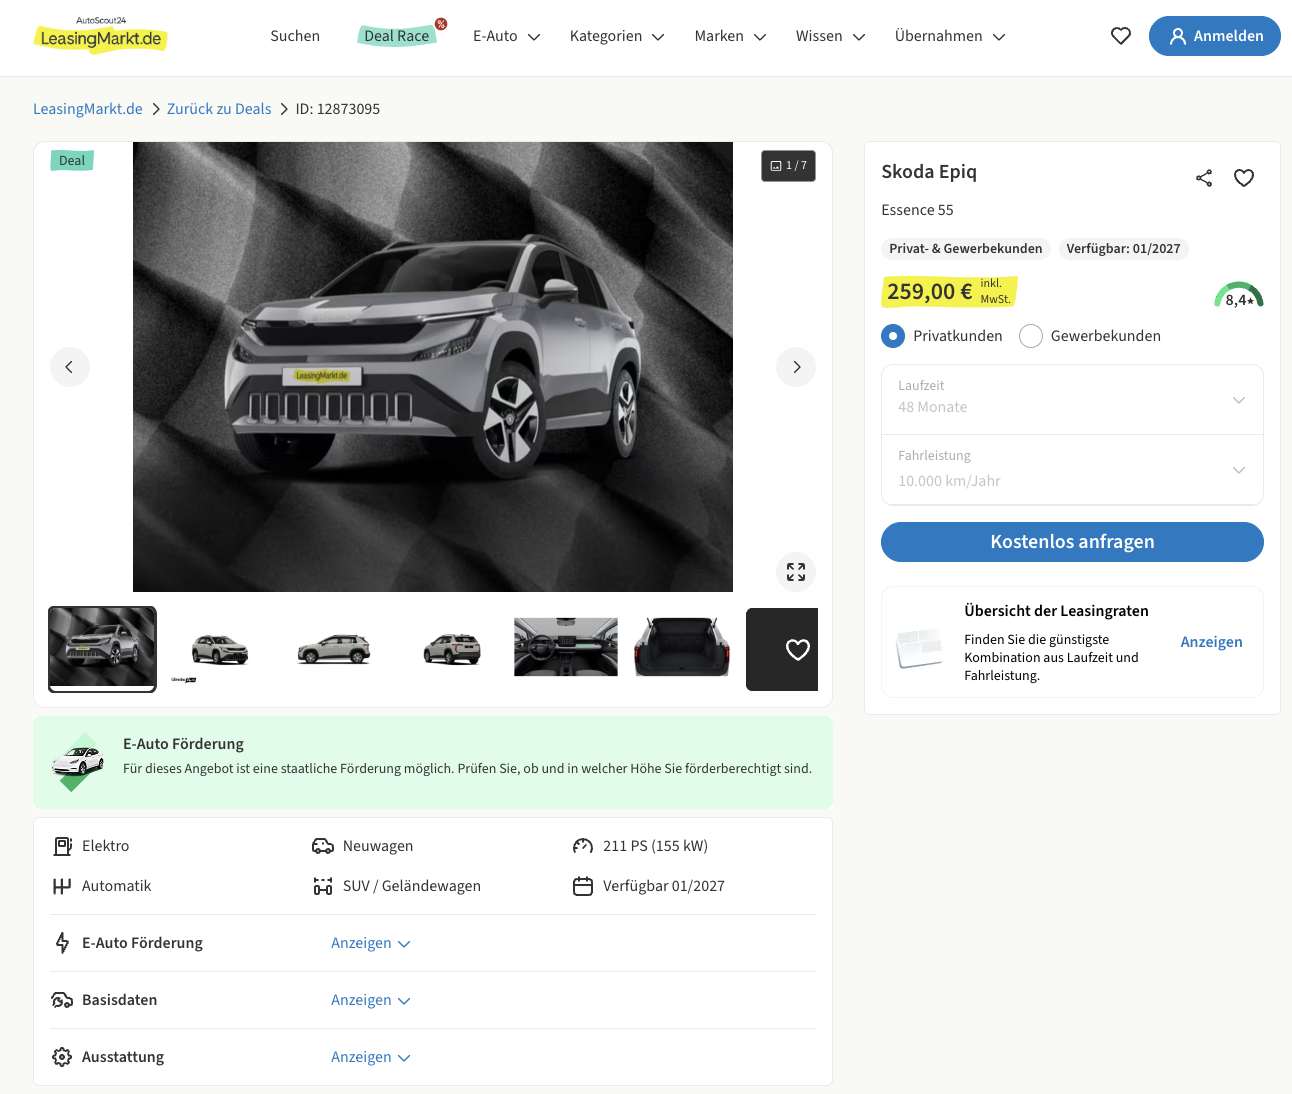Click the heart tile in thumbnail strip
This screenshot has width=1292, height=1094.
[782, 650]
